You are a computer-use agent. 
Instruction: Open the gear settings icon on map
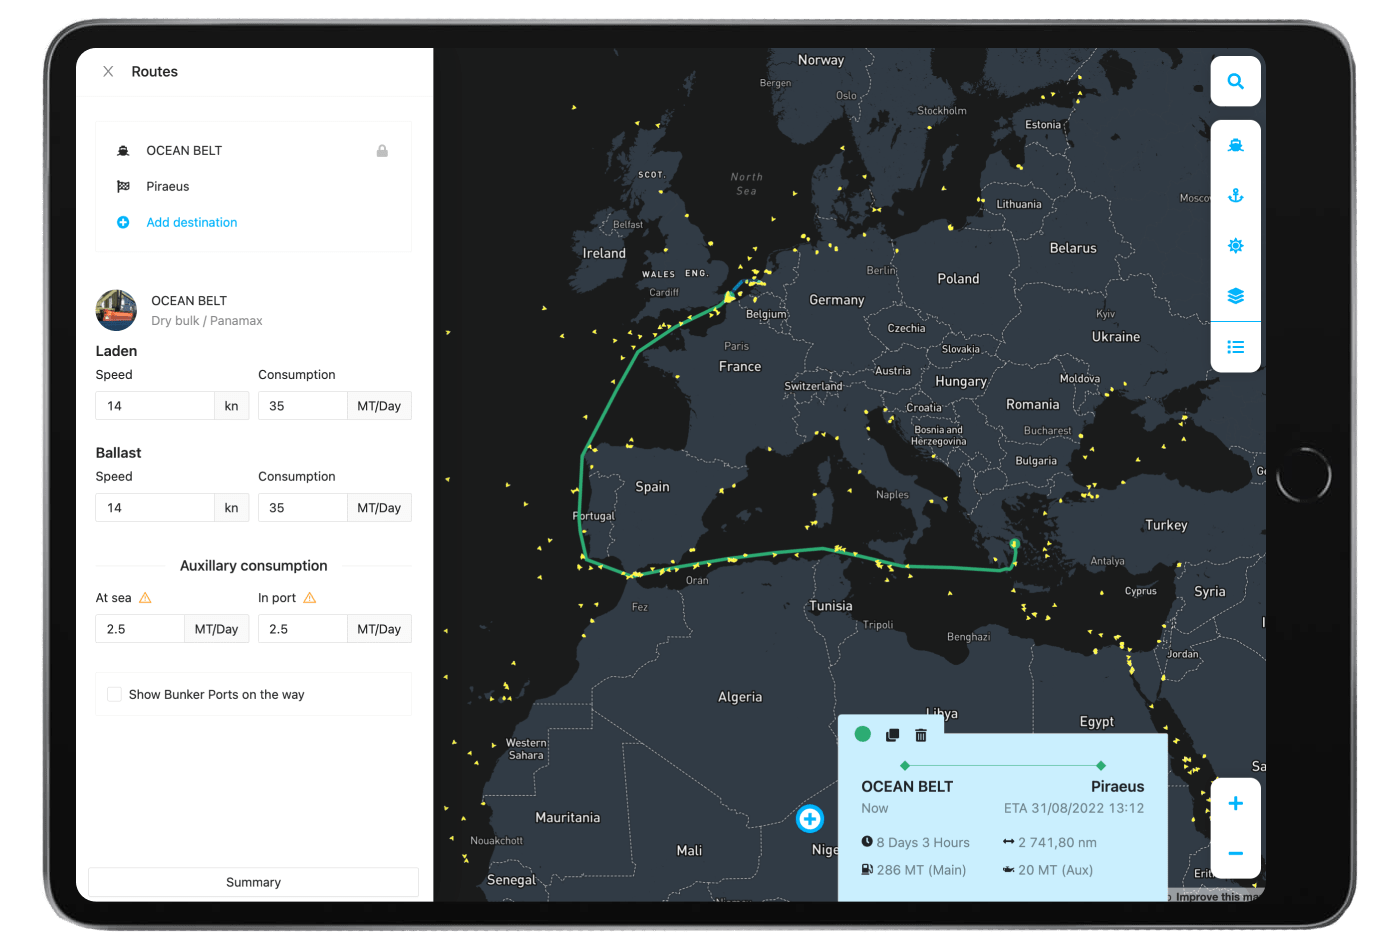tap(1235, 246)
